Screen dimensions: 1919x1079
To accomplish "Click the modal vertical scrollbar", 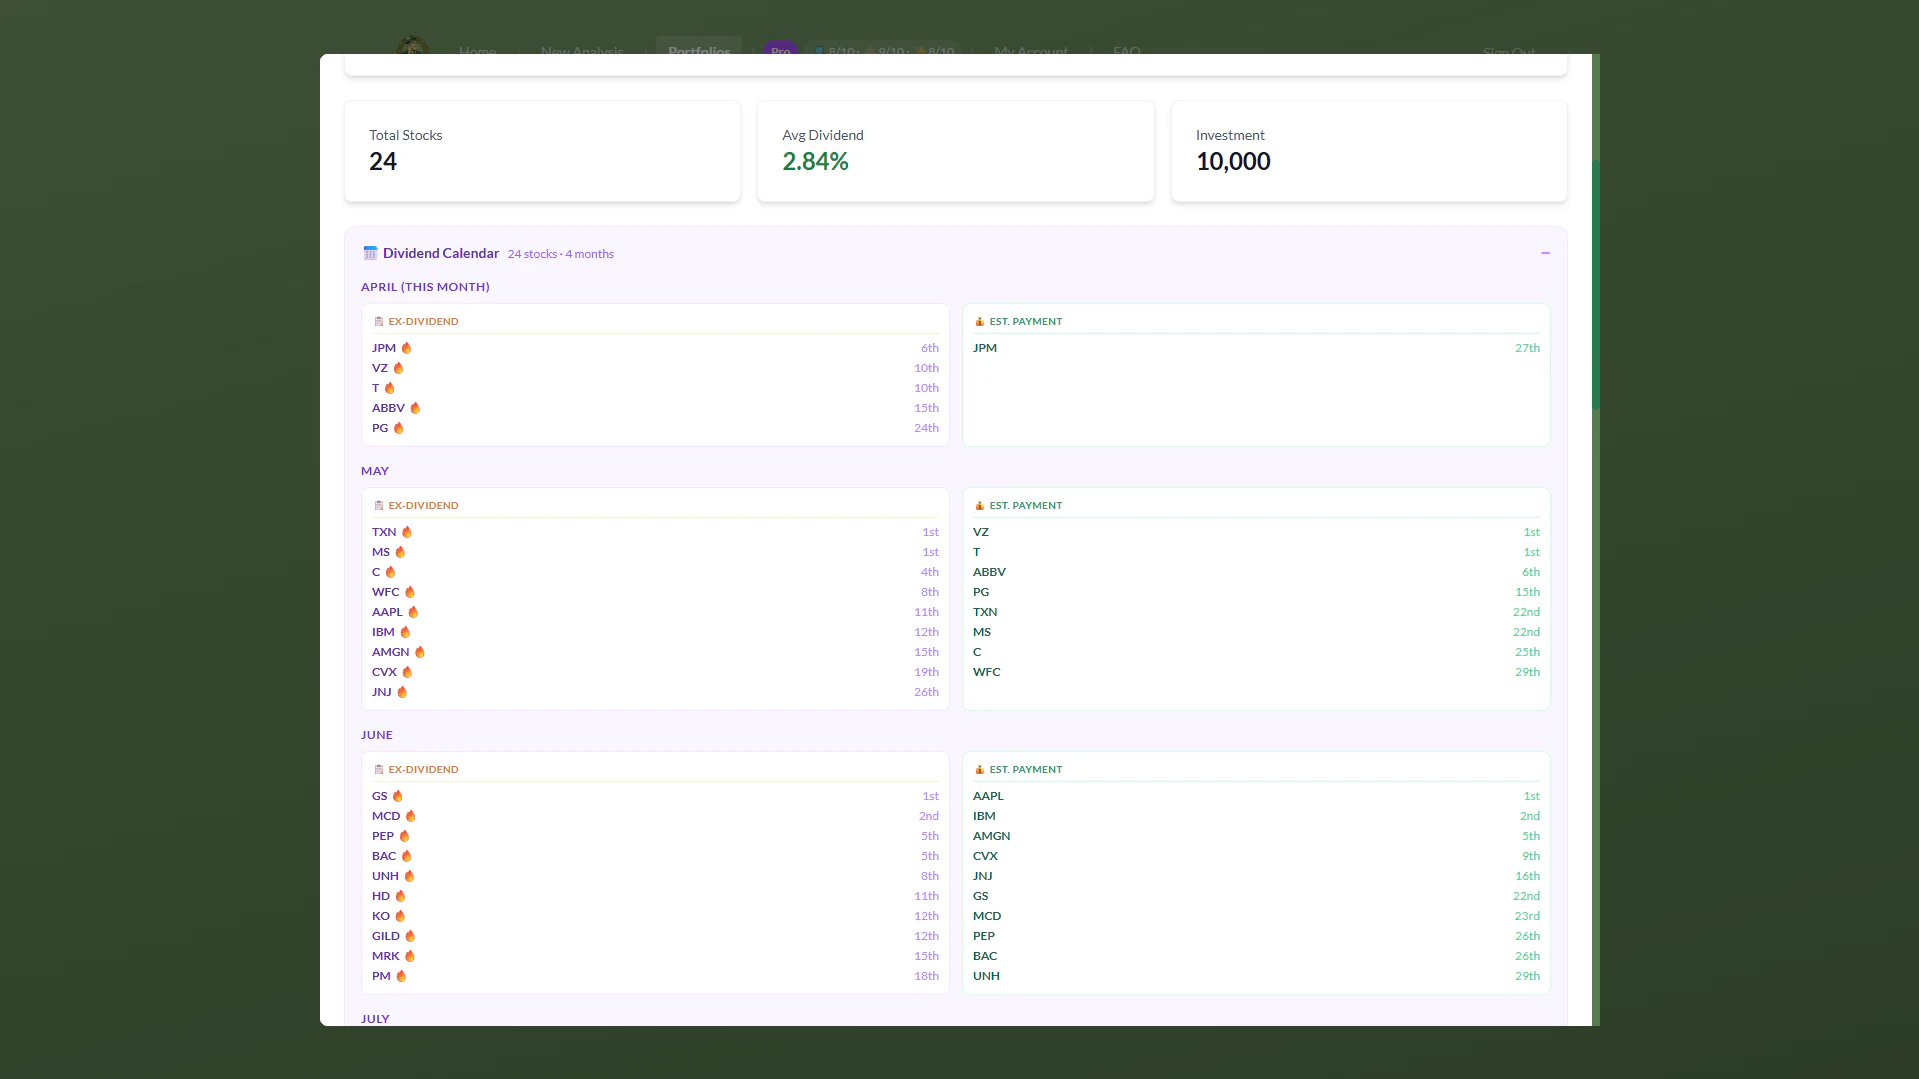I will pyautogui.click(x=1596, y=285).
